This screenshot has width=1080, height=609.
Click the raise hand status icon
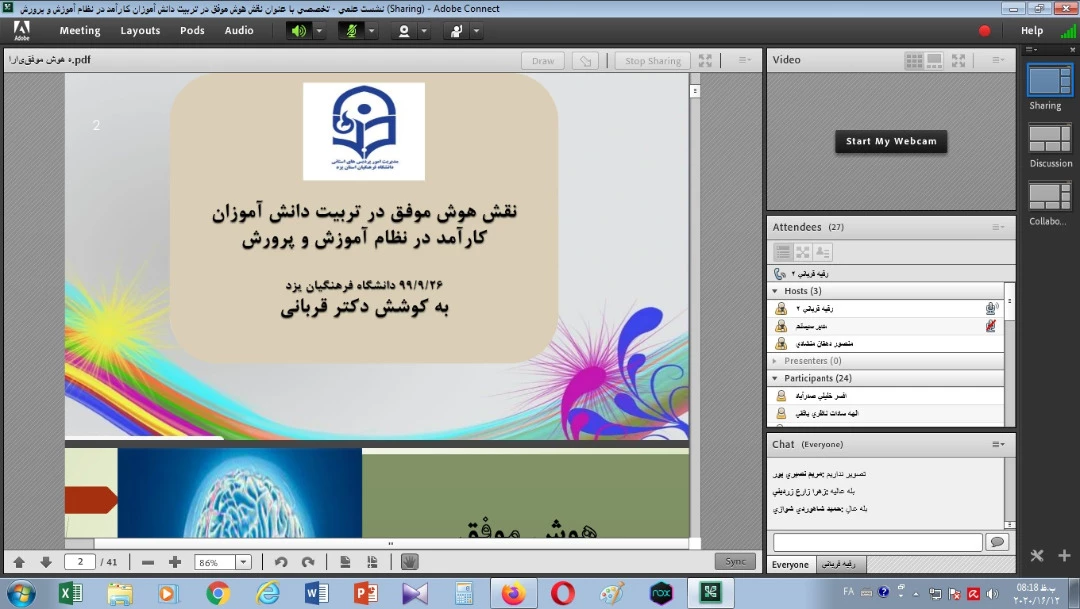pos(456,31)
